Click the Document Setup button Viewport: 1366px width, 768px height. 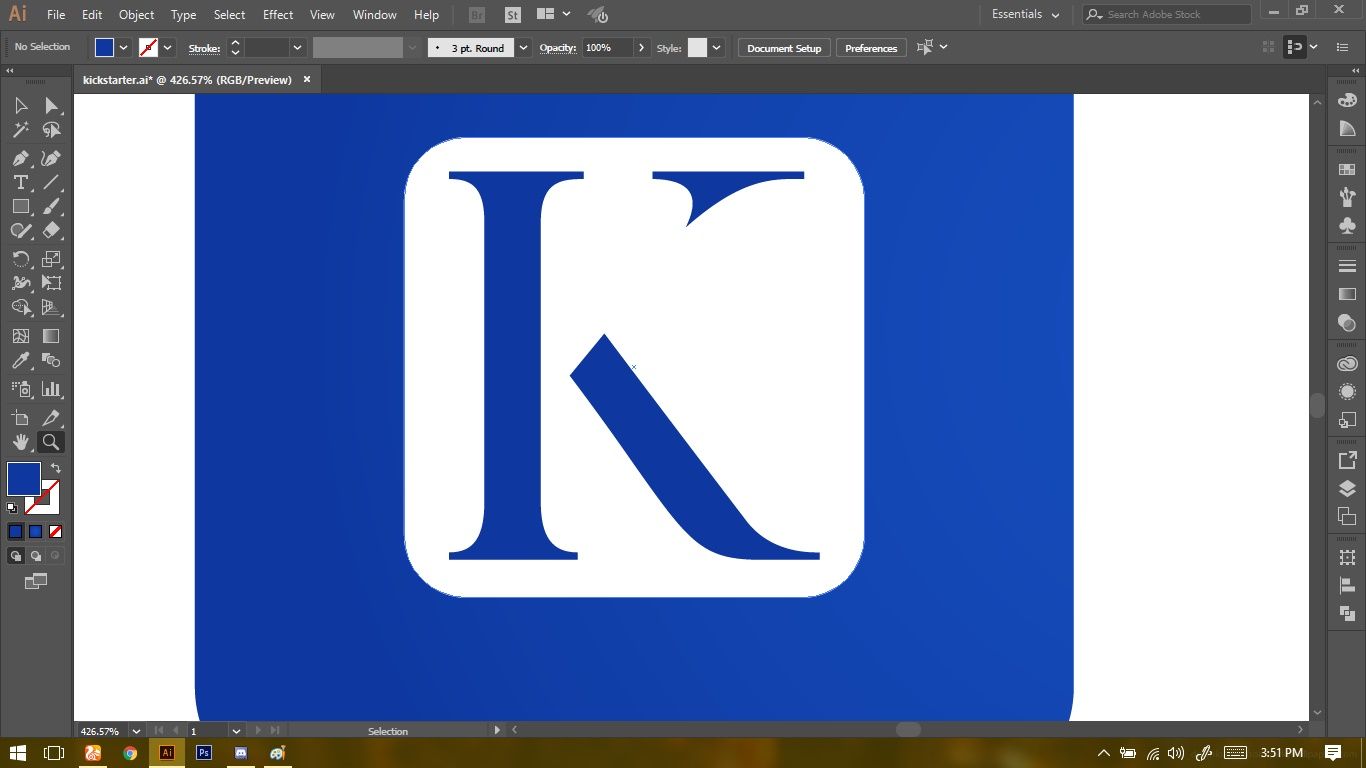pyautogui.click(x=783, y=48)
